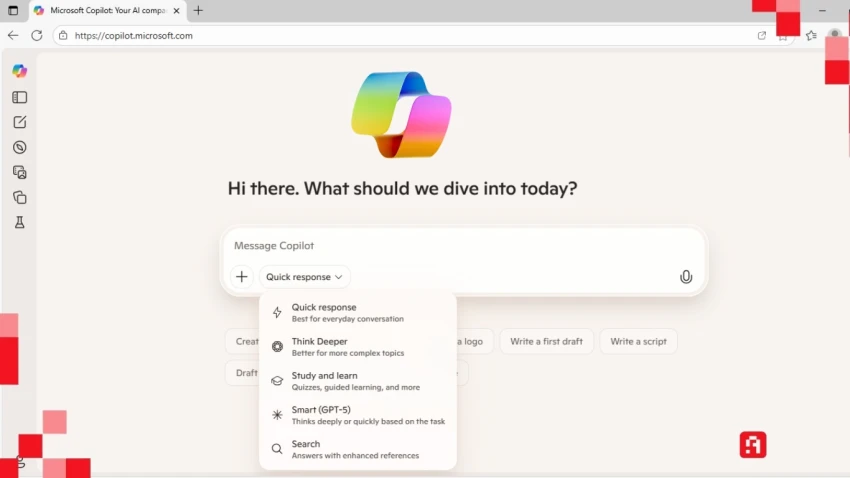
Task: Open the image gallery sidebar icon
Action: tap(19, 172)
